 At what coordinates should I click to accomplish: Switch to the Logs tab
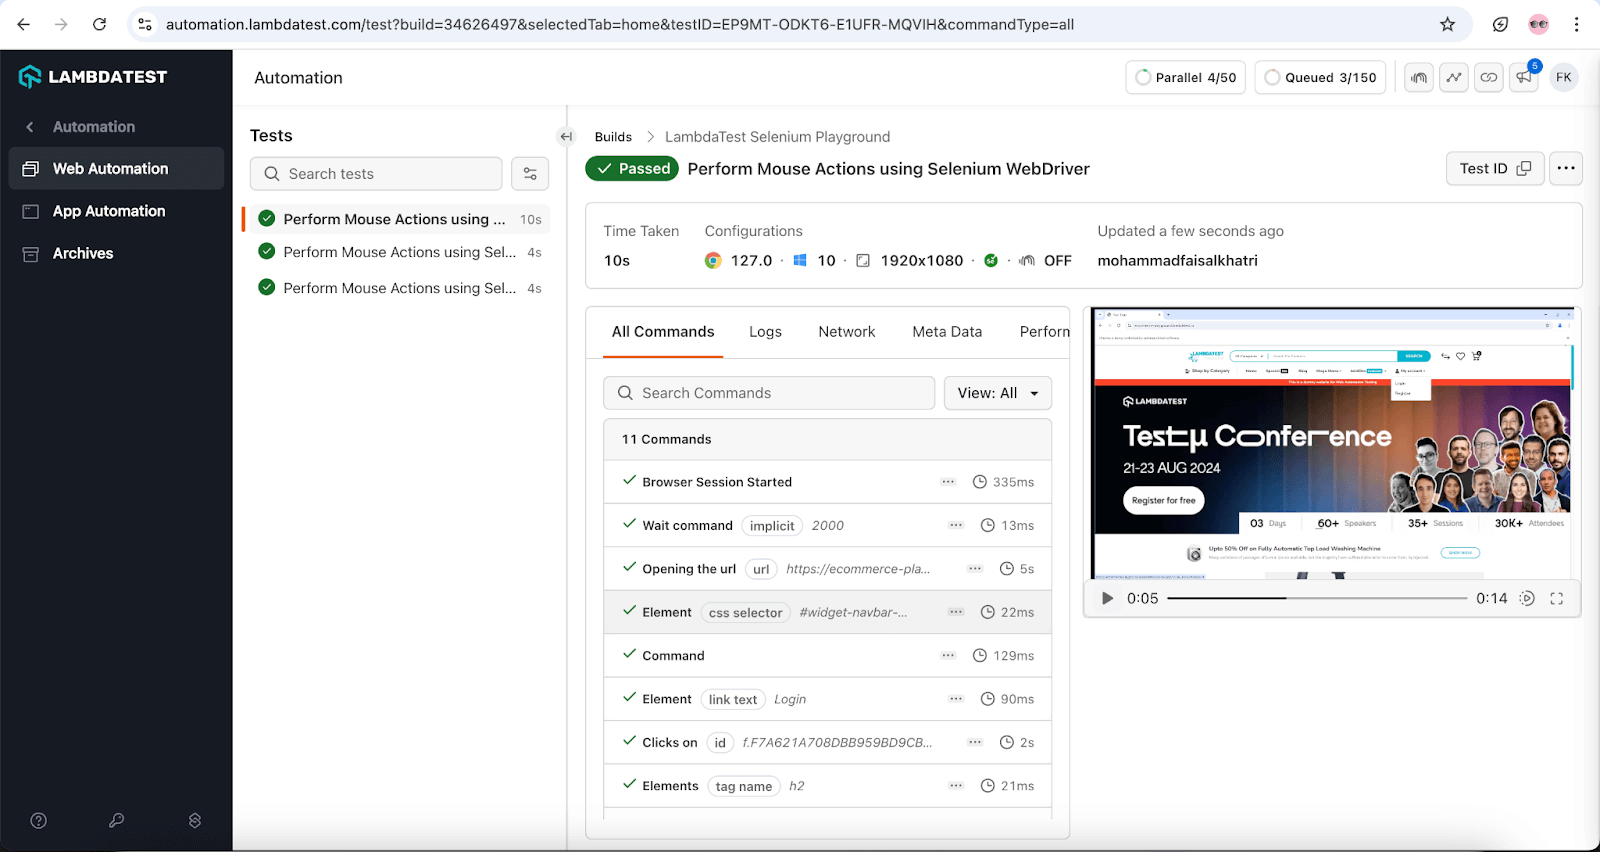(x=765, y=332)
